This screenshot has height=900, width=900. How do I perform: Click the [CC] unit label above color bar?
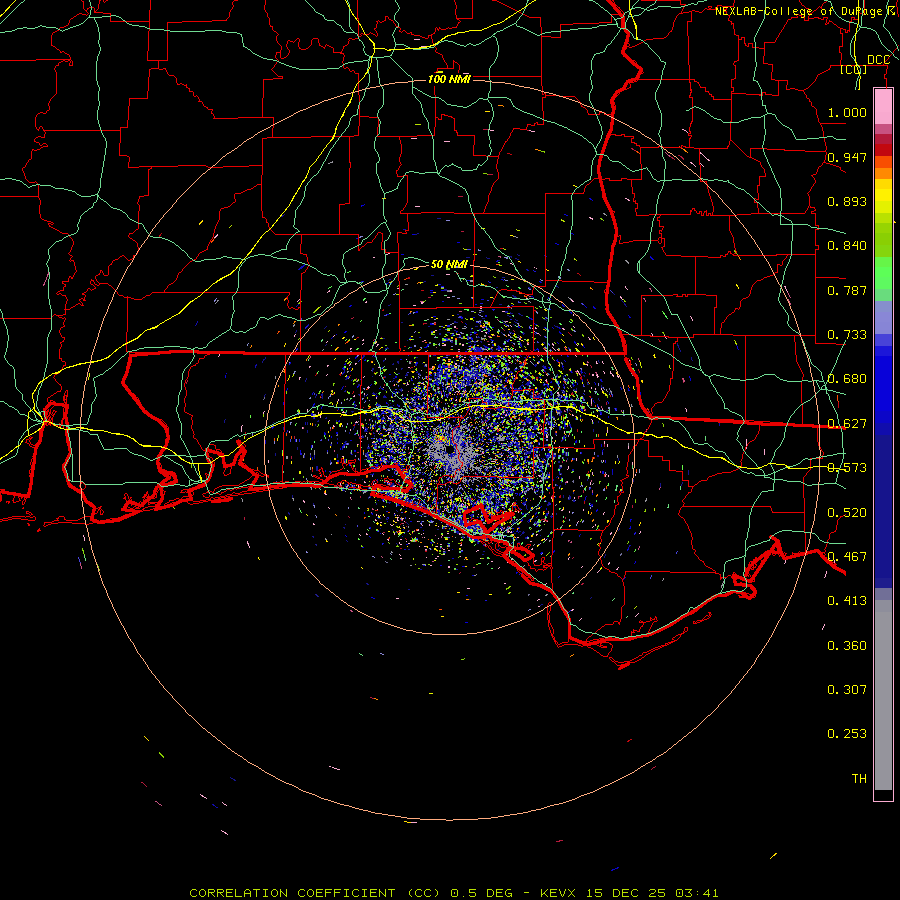[x=854, y=69]
